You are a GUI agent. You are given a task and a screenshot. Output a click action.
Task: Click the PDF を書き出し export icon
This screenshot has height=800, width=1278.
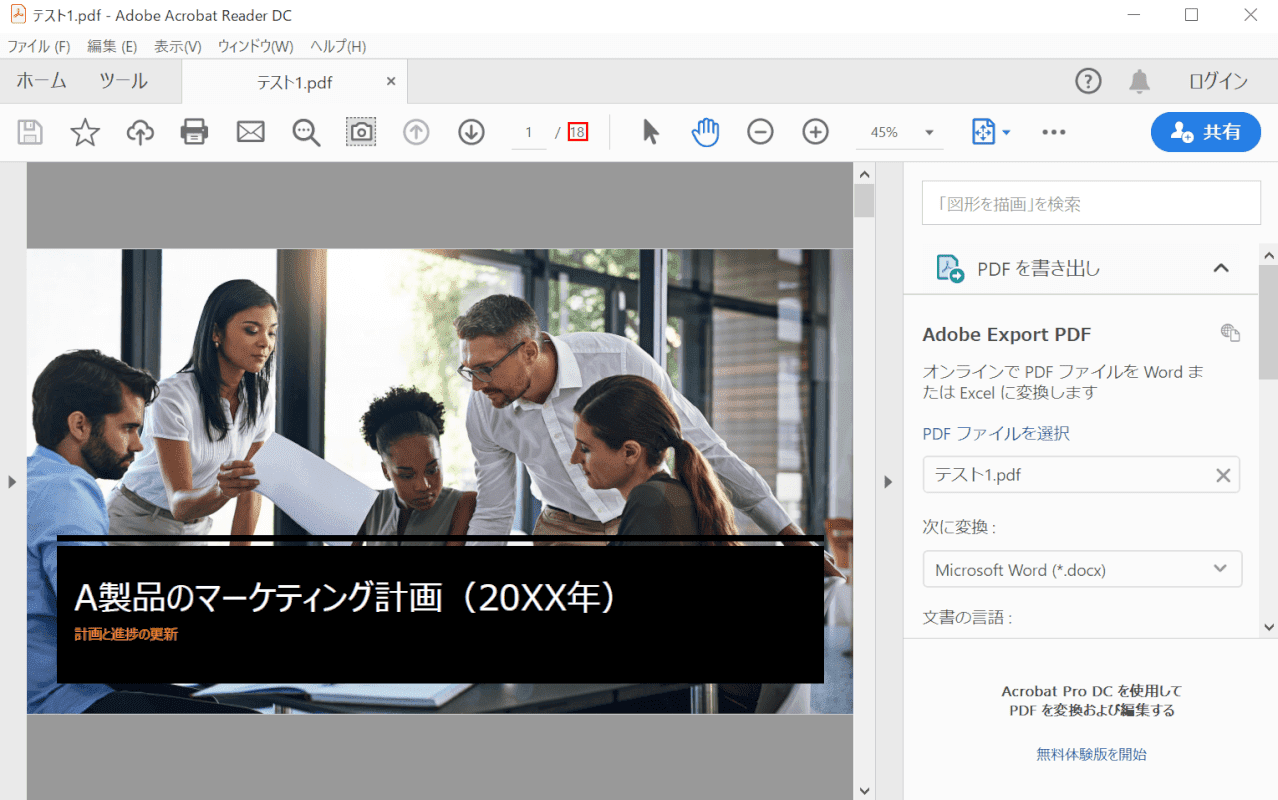tap(949, 268)
